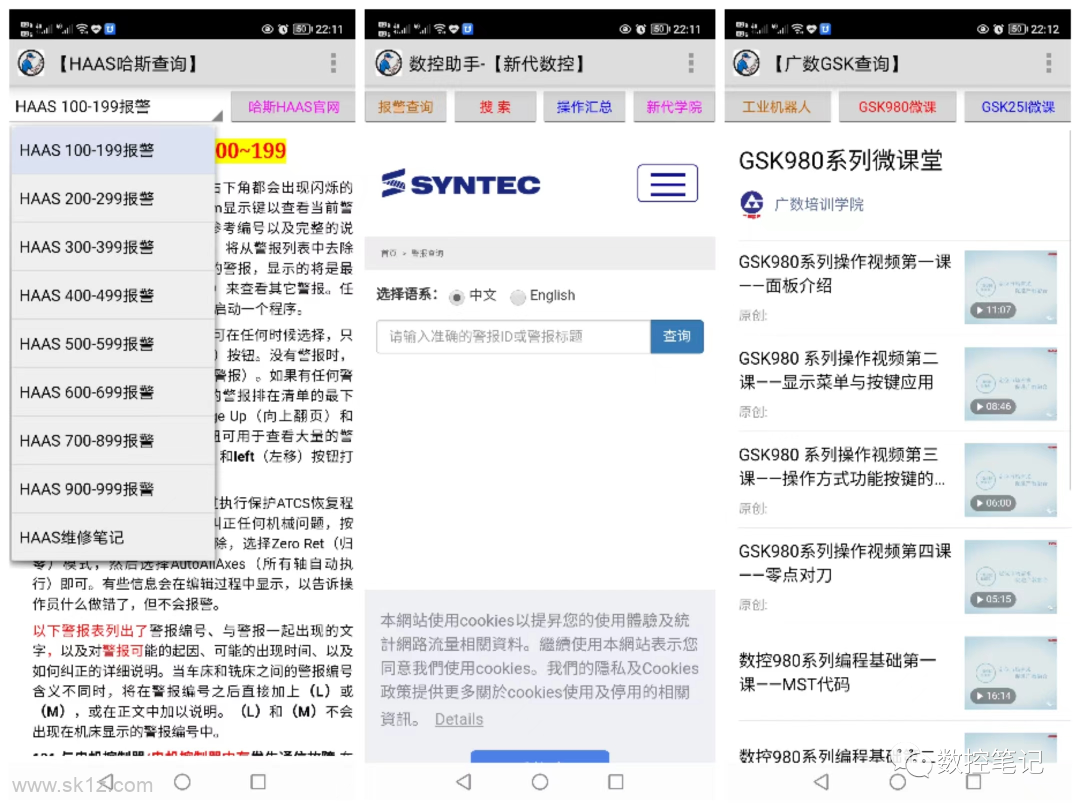Choose HAAS 200-299报警 from dropdown list
The height and width of the screenshot is (810, 1080).
(x=114, y=198)
